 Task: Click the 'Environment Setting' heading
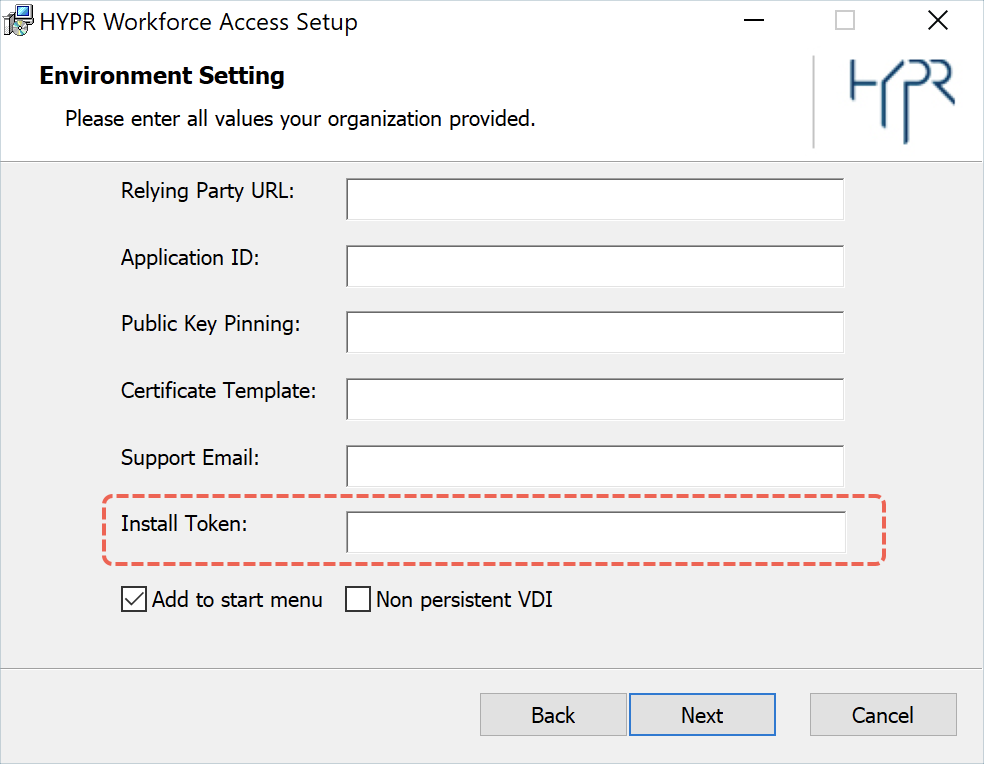coord(162,76)
